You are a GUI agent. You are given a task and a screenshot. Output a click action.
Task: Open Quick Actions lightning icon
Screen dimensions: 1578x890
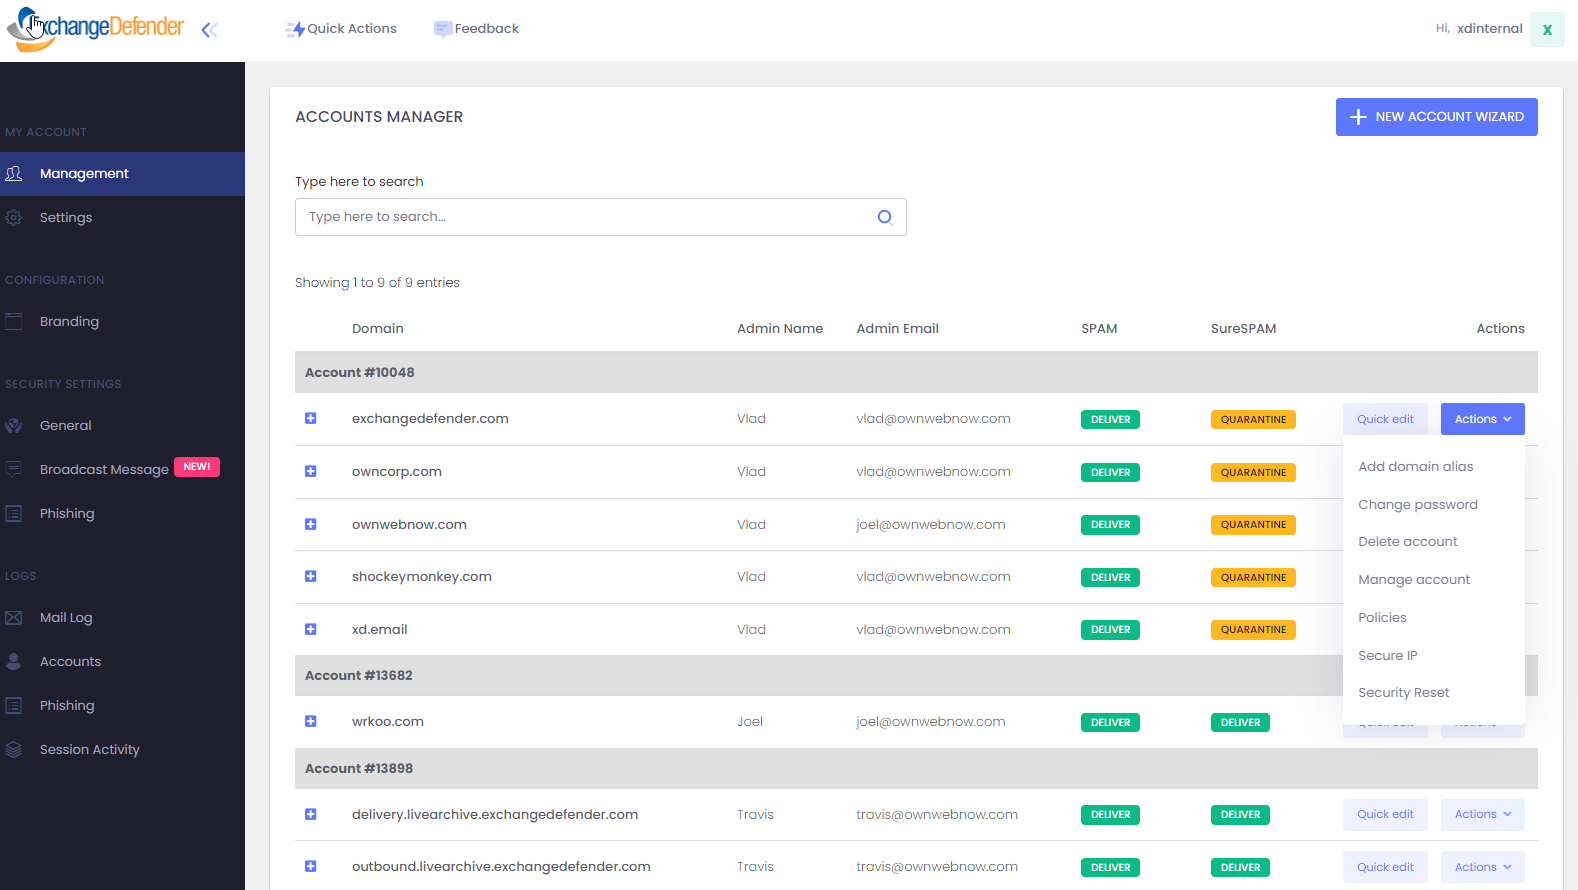coord(295,30)
